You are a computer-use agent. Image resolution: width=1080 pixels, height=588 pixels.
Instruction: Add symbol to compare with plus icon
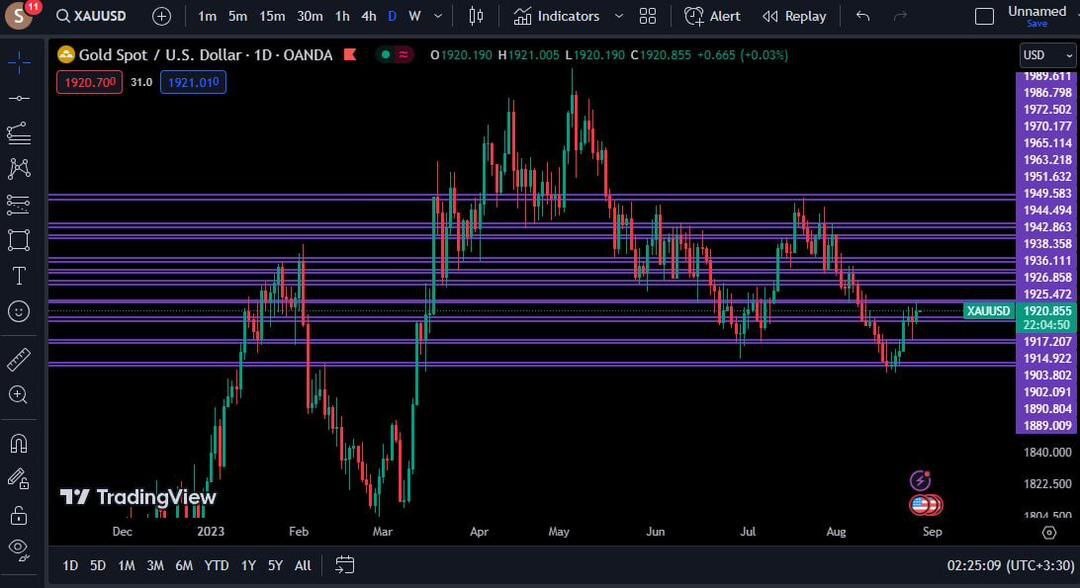click(x=161, y=16)
